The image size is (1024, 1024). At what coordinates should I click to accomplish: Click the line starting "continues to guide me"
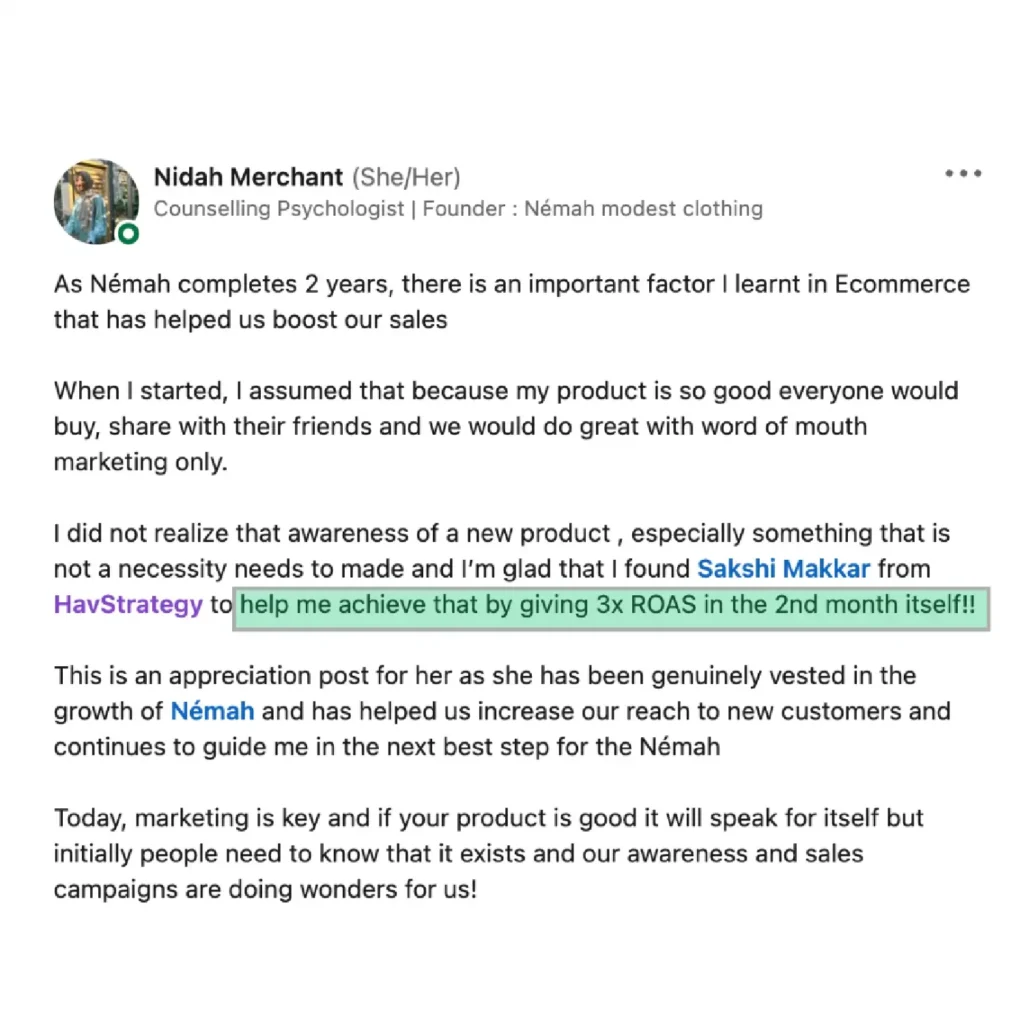tap(387, 747)
